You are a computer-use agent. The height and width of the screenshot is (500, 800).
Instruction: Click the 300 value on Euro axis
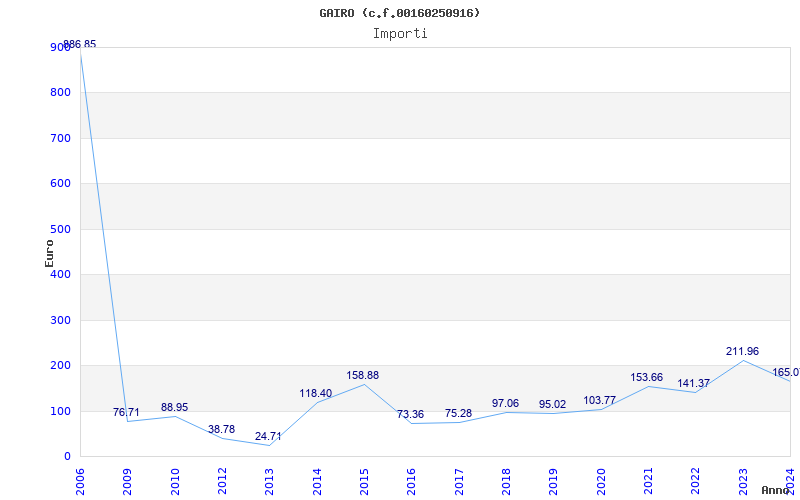(x=60, y=320)
